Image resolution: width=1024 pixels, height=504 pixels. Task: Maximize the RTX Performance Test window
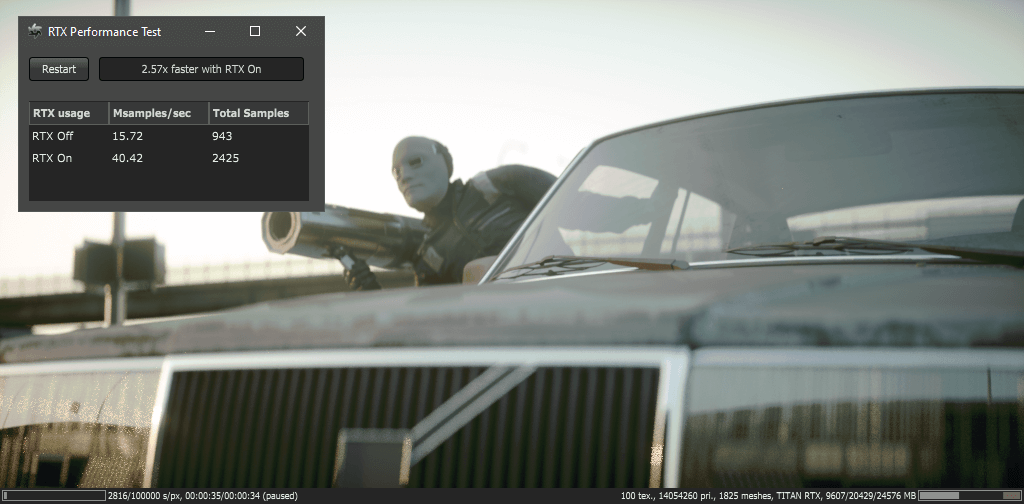(255, 31)
